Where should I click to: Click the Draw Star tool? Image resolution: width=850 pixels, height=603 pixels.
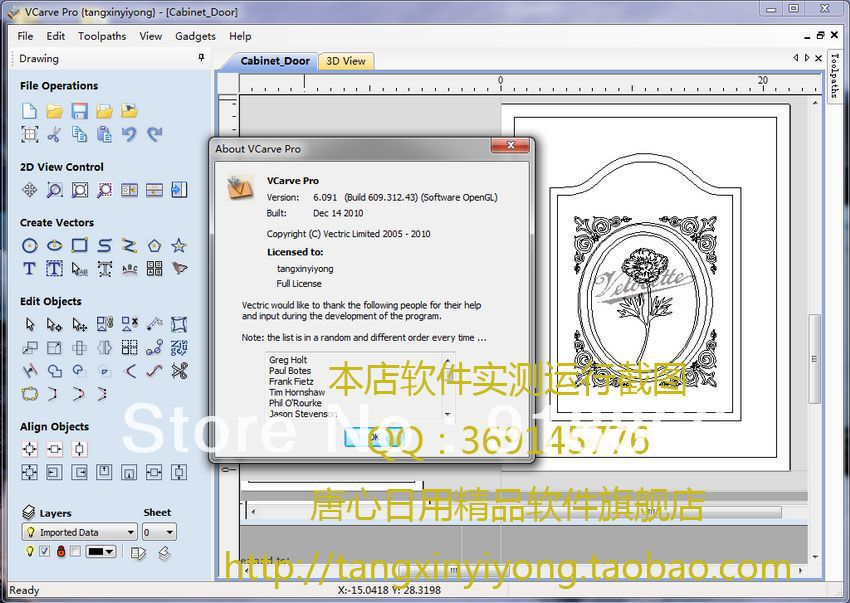click(x=179, y=246)
